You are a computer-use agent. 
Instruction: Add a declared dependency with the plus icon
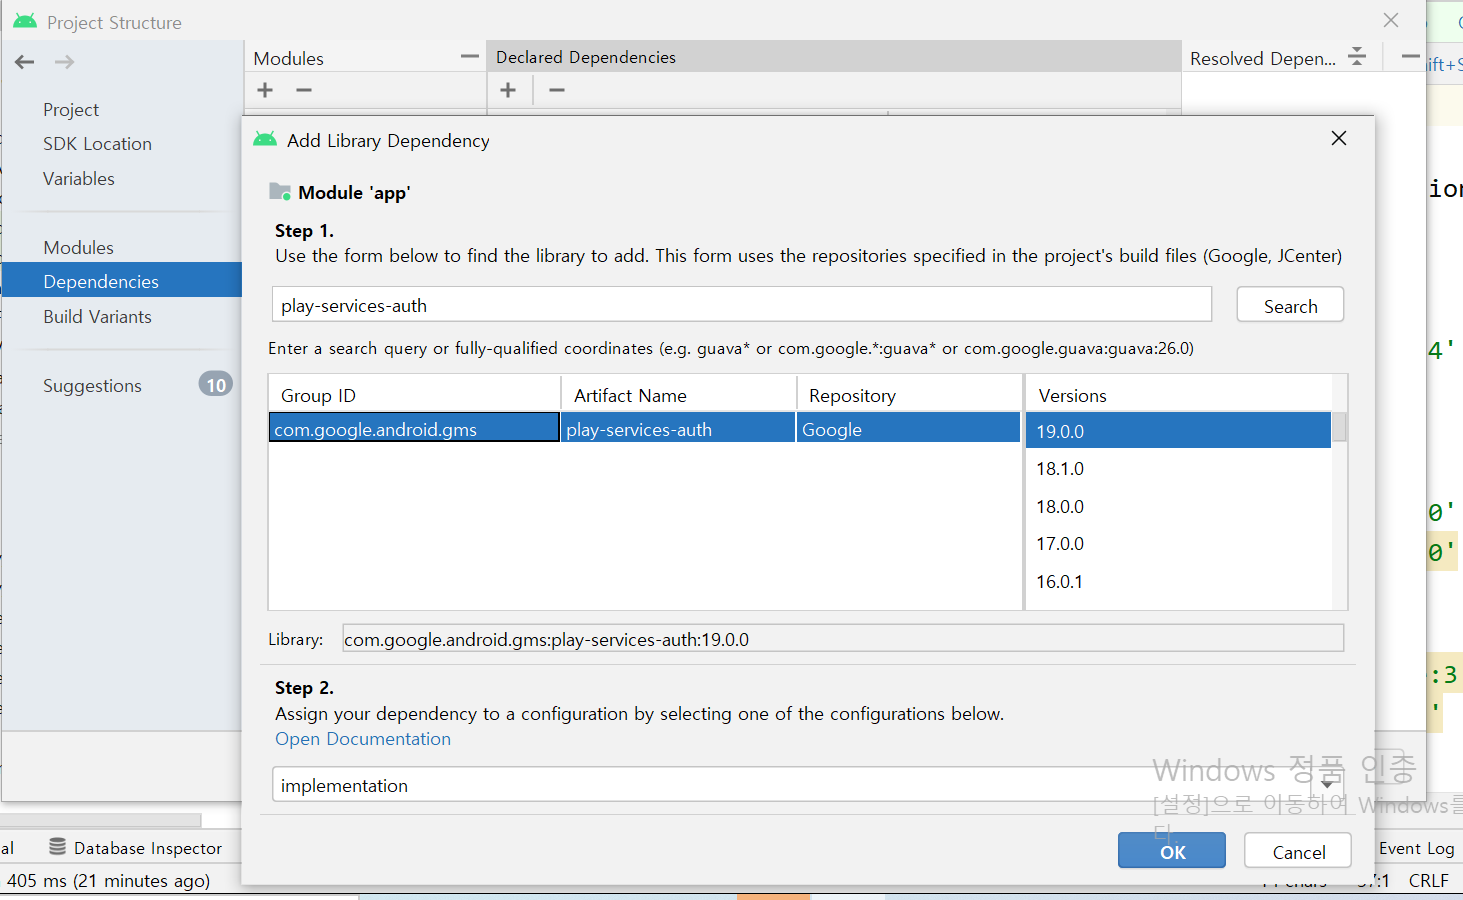[x=508, y=90]
